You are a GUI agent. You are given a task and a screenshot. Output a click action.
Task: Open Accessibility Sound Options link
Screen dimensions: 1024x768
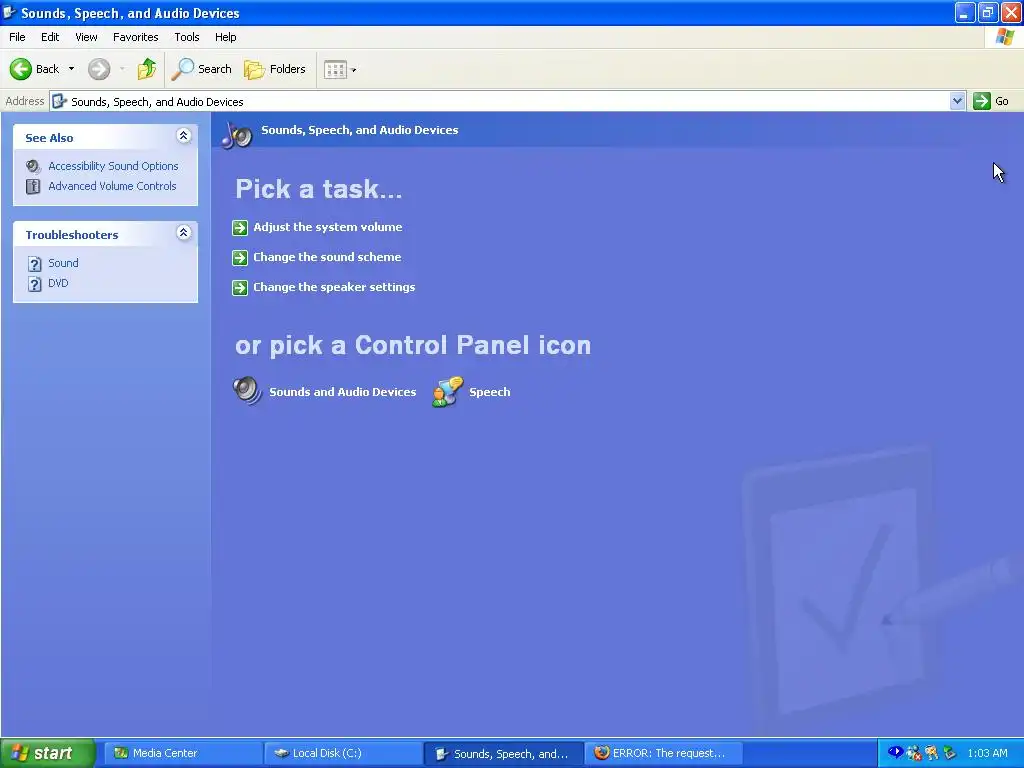tap(113, 167)
